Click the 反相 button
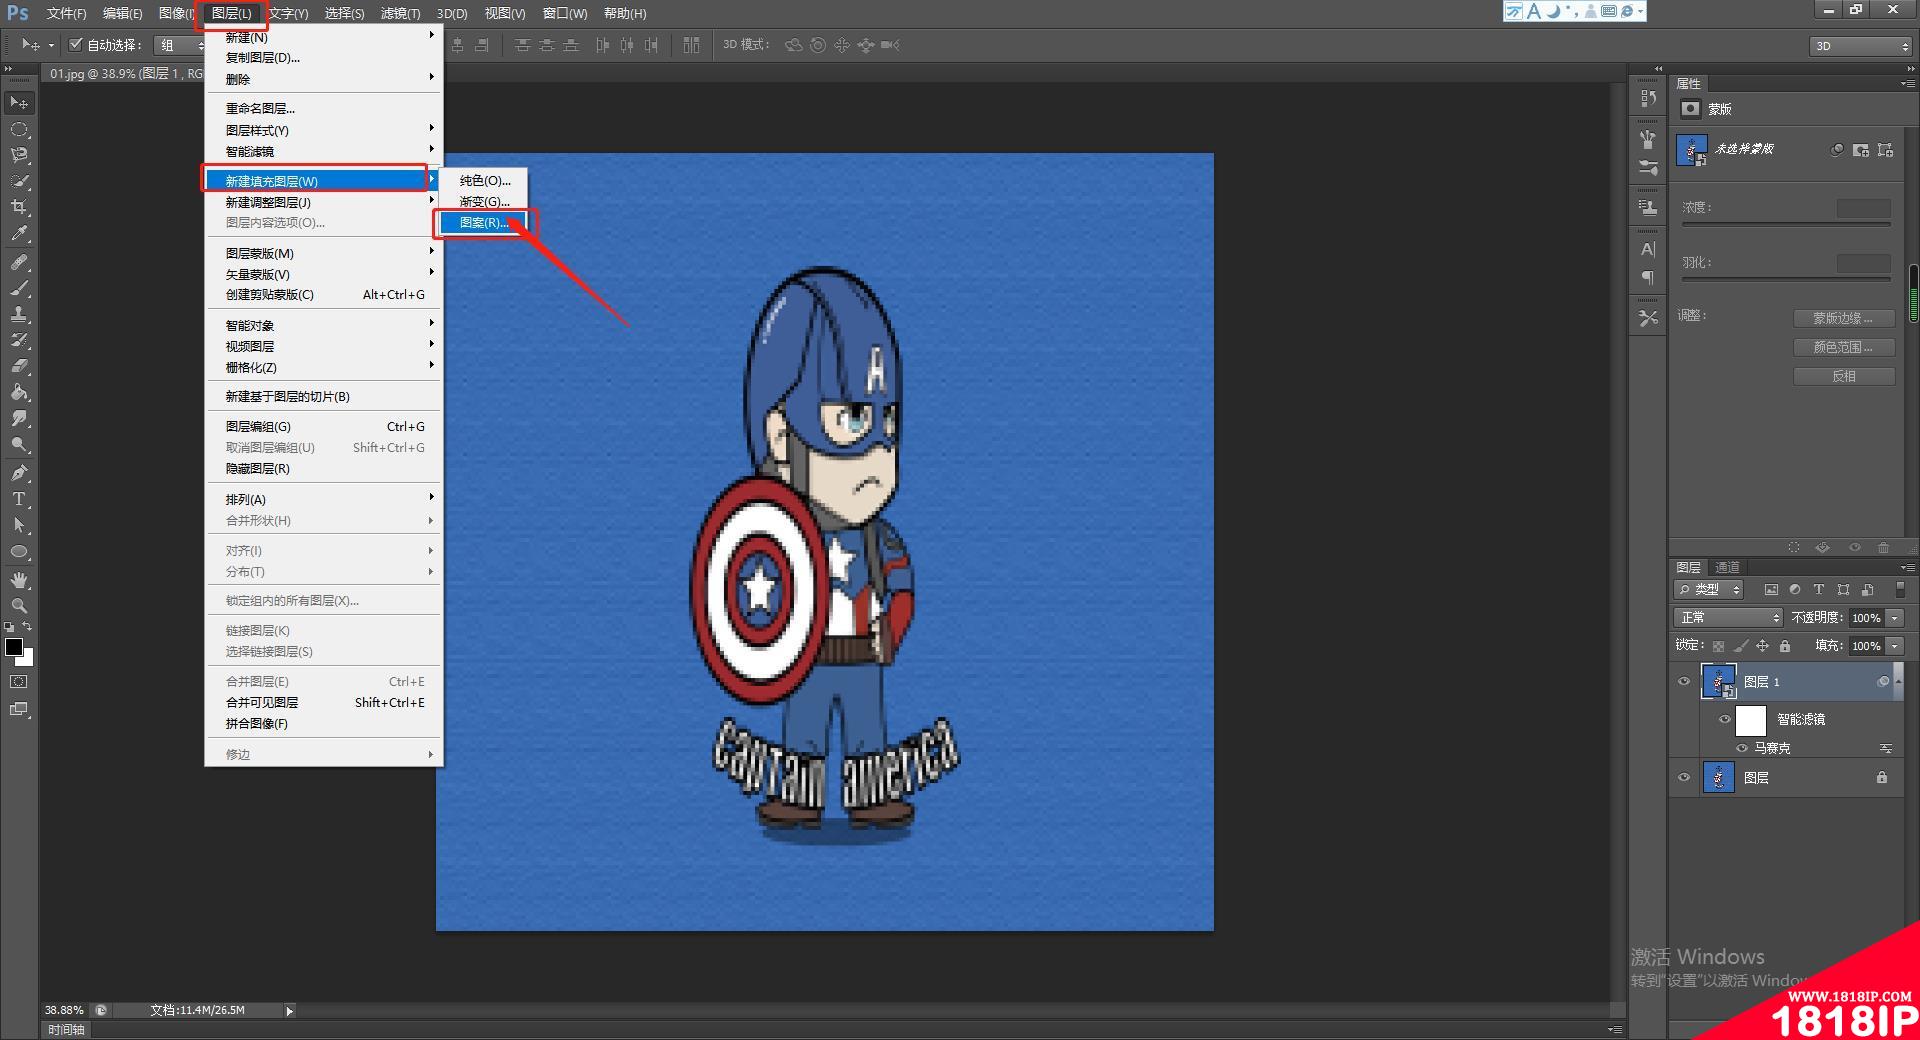This screenshot has height=1040, width=1920. (x=1843, y=376)
